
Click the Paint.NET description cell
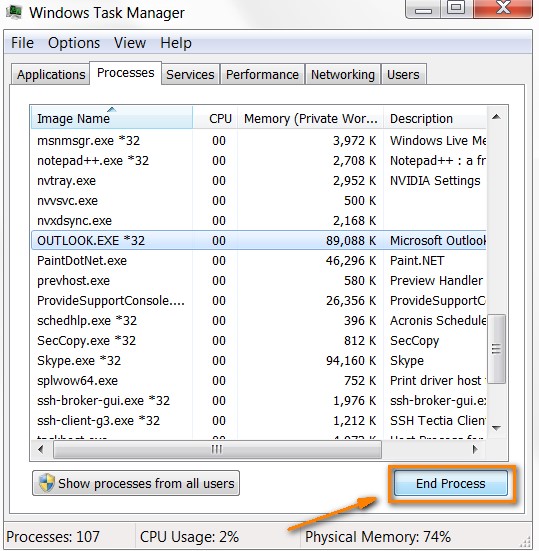point(417,261)
